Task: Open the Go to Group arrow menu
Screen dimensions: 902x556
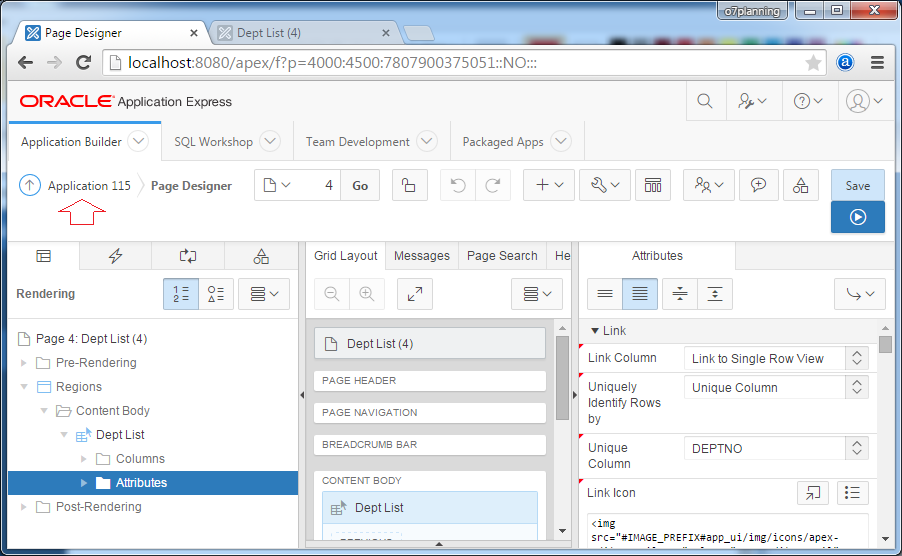Action: point(860,294)
